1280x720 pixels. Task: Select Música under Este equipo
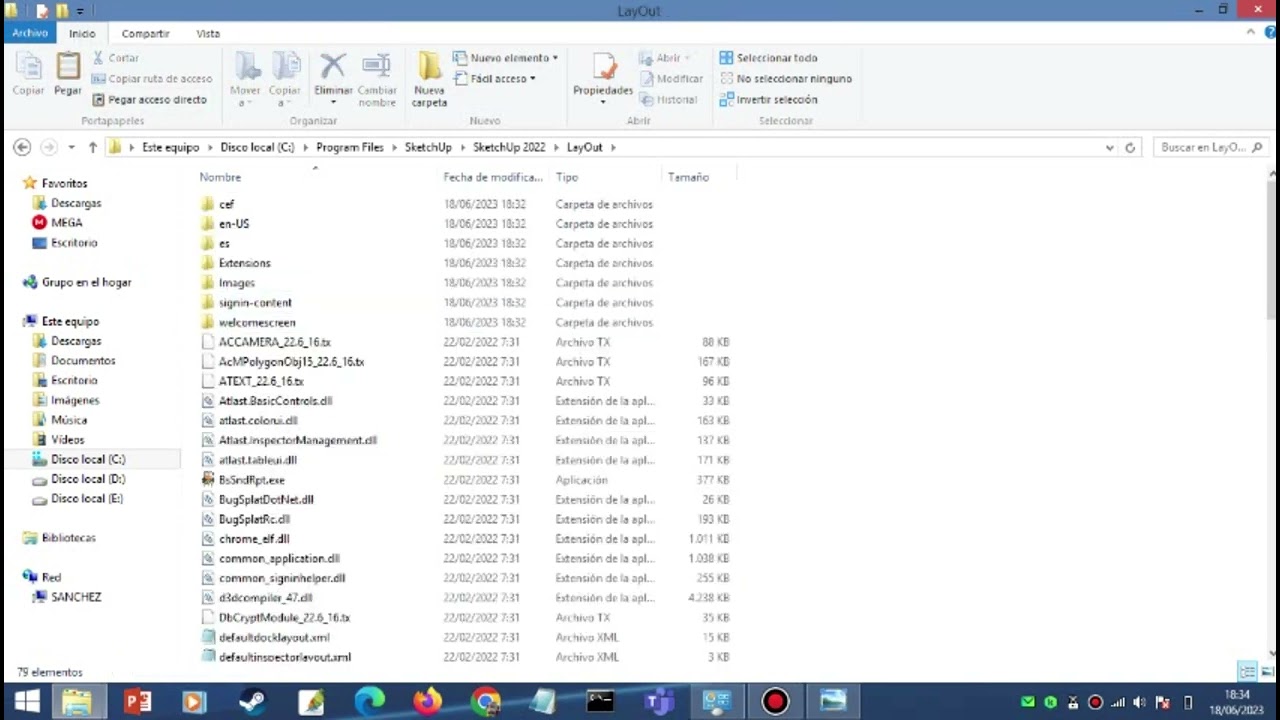pos(69,420)
